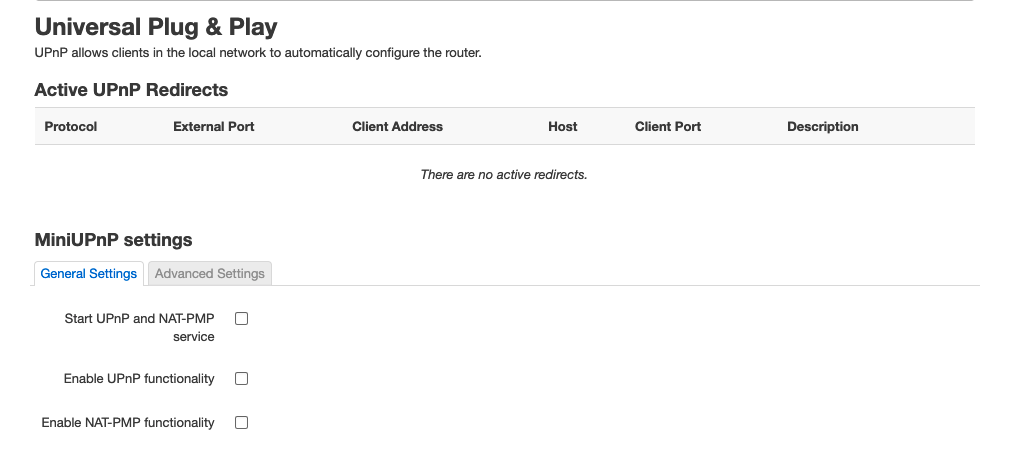The width and height of the screenshot is (1024, 454).
Task: Click the Protocol column header
Action: point(71,127)
